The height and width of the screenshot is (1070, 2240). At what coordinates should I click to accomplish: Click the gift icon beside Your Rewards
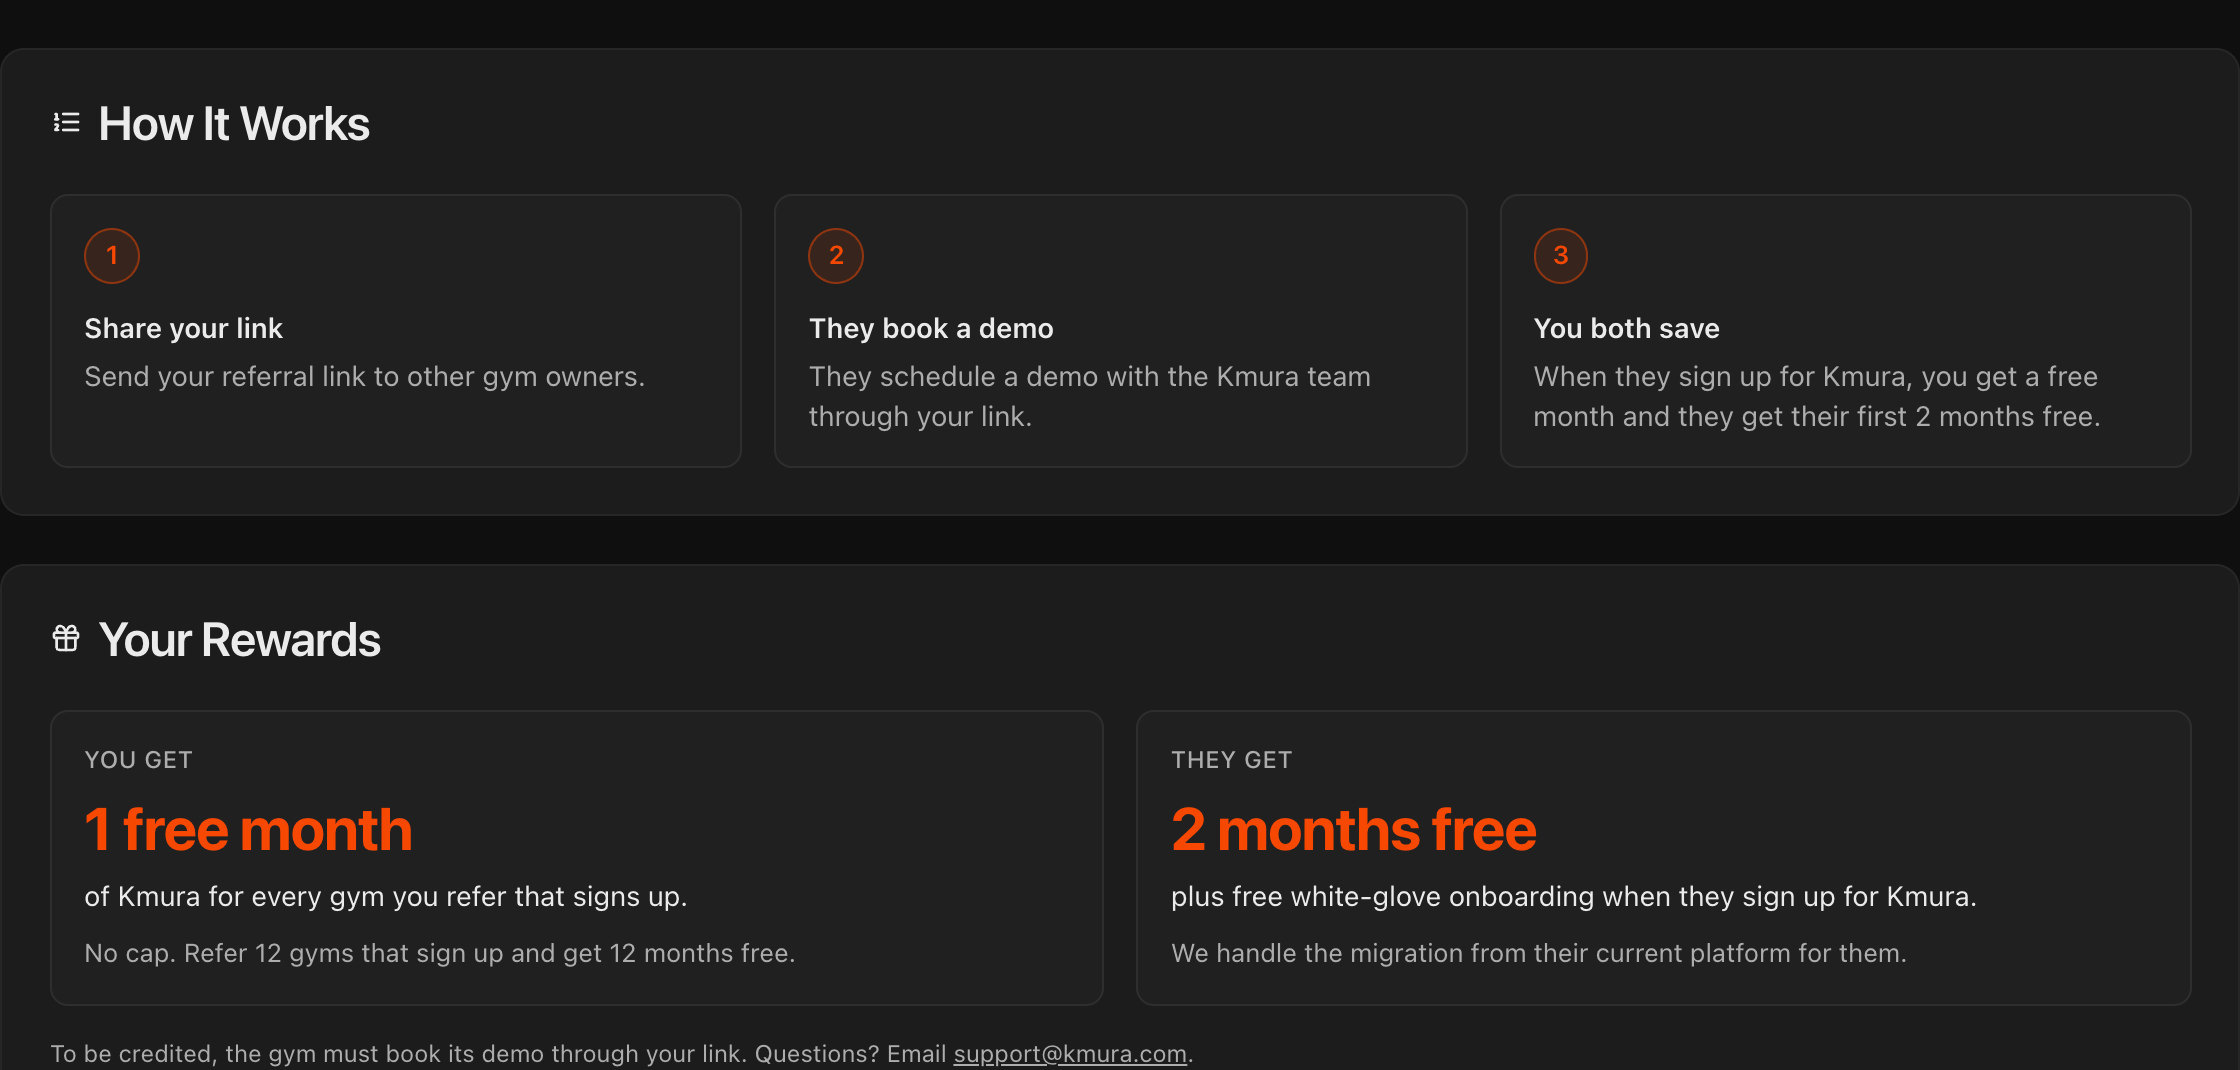66,638
